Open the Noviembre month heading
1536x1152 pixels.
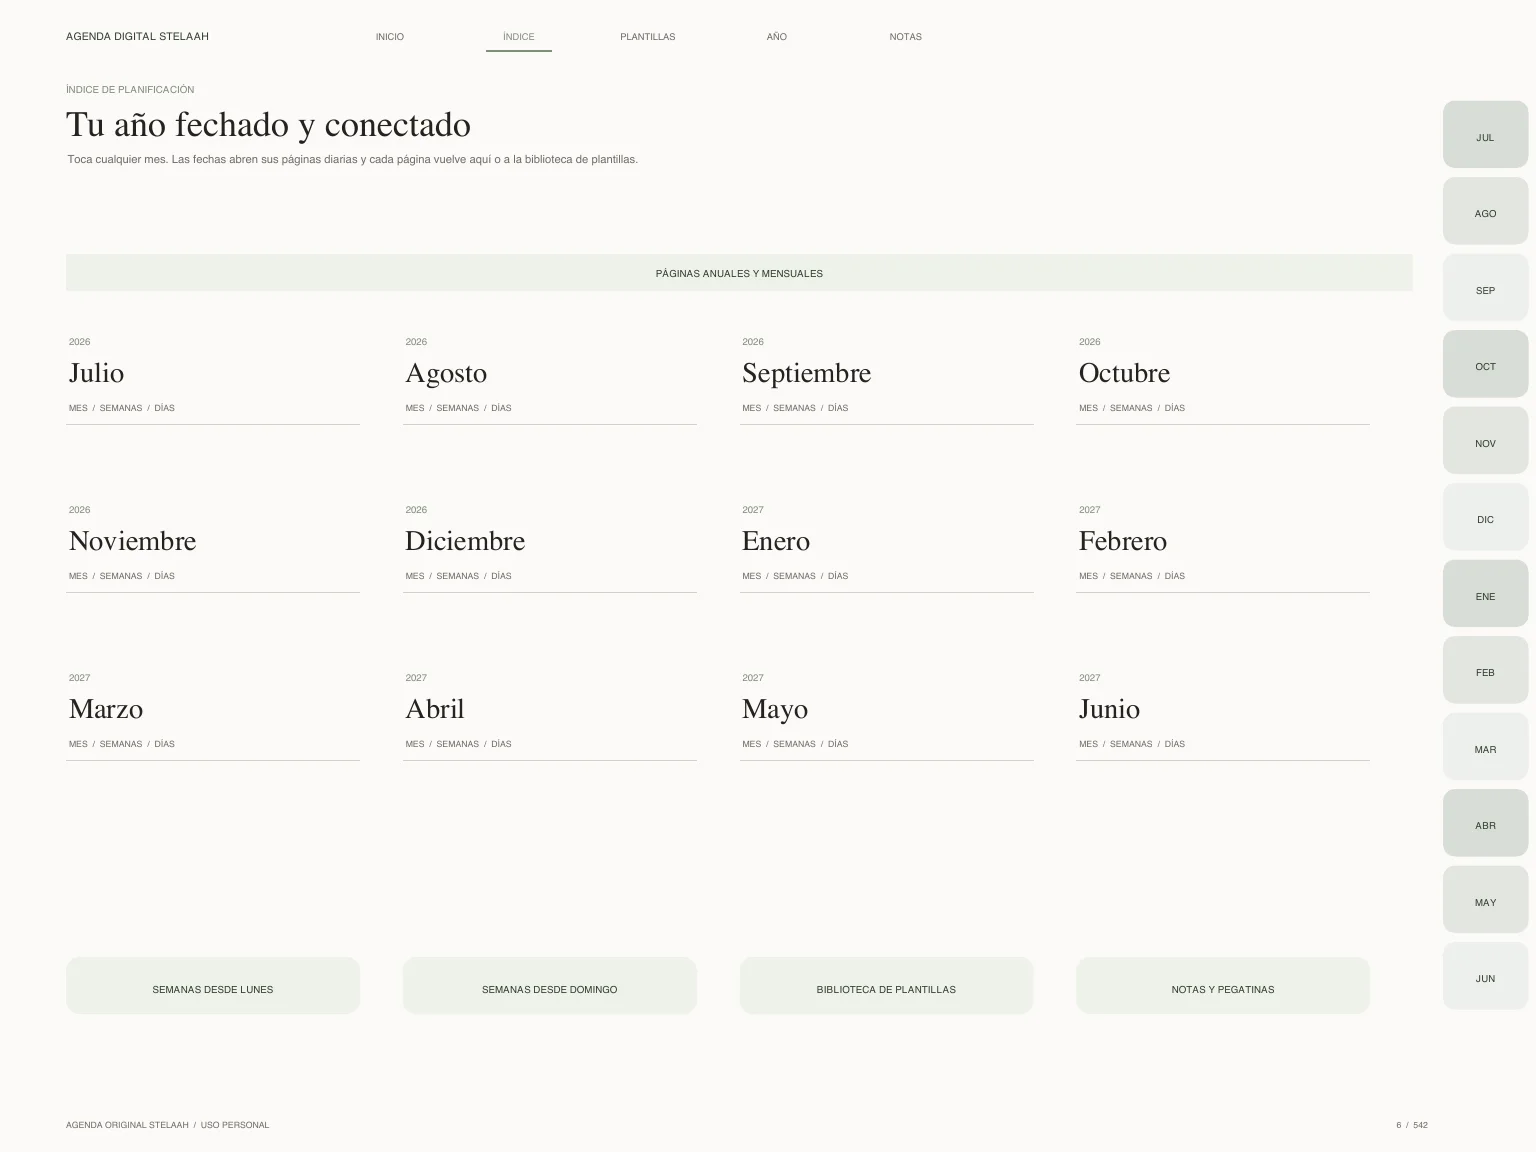click(x=132, y=541)
